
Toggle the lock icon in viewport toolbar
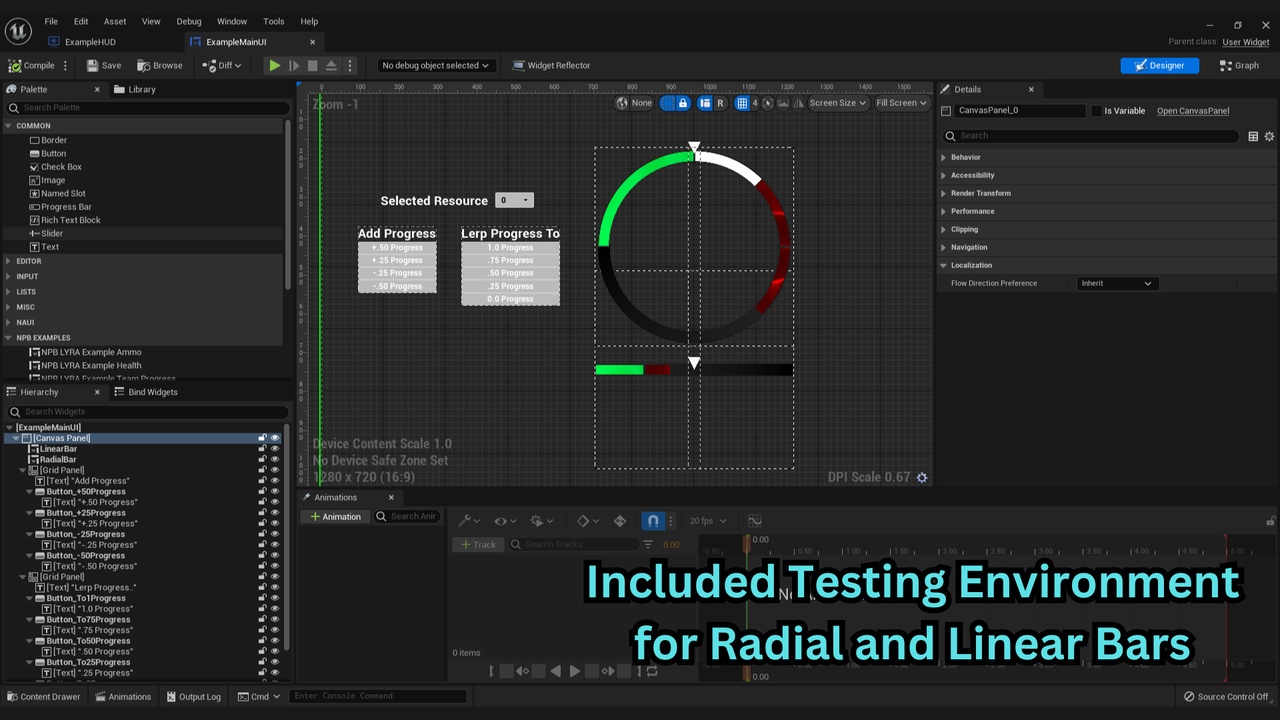[683, 103]
